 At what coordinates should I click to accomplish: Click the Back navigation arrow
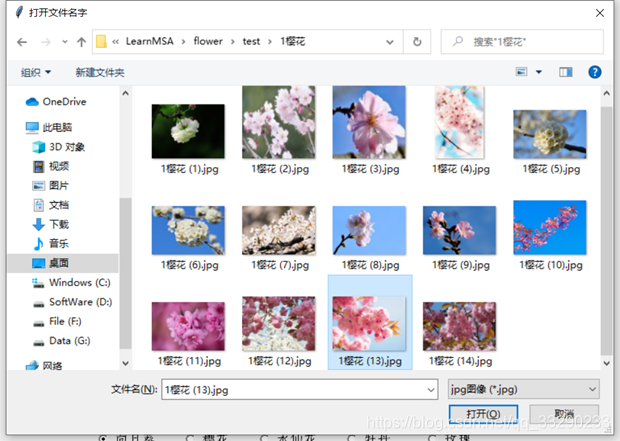22,42
